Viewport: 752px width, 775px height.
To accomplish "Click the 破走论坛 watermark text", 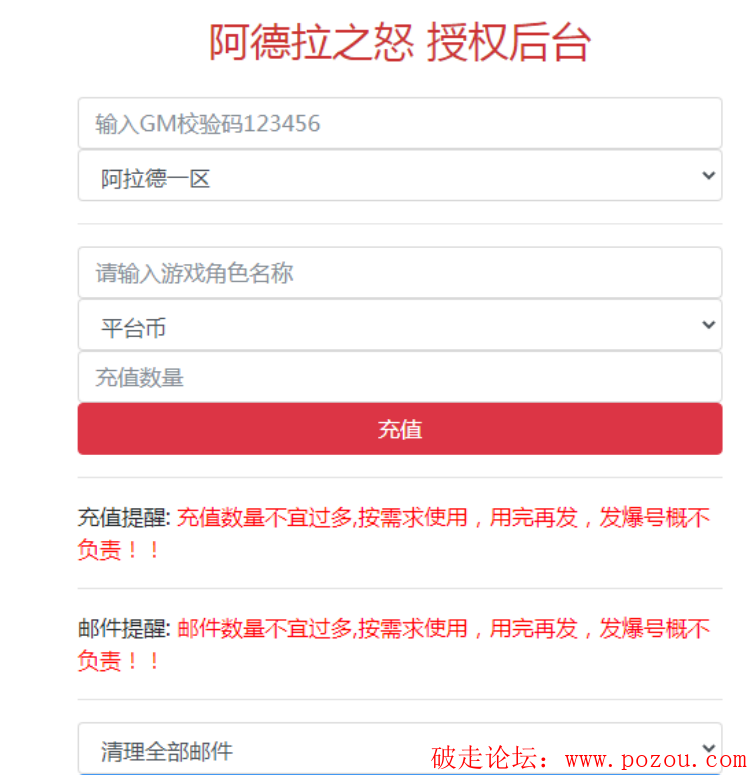I will click(484, 758).
